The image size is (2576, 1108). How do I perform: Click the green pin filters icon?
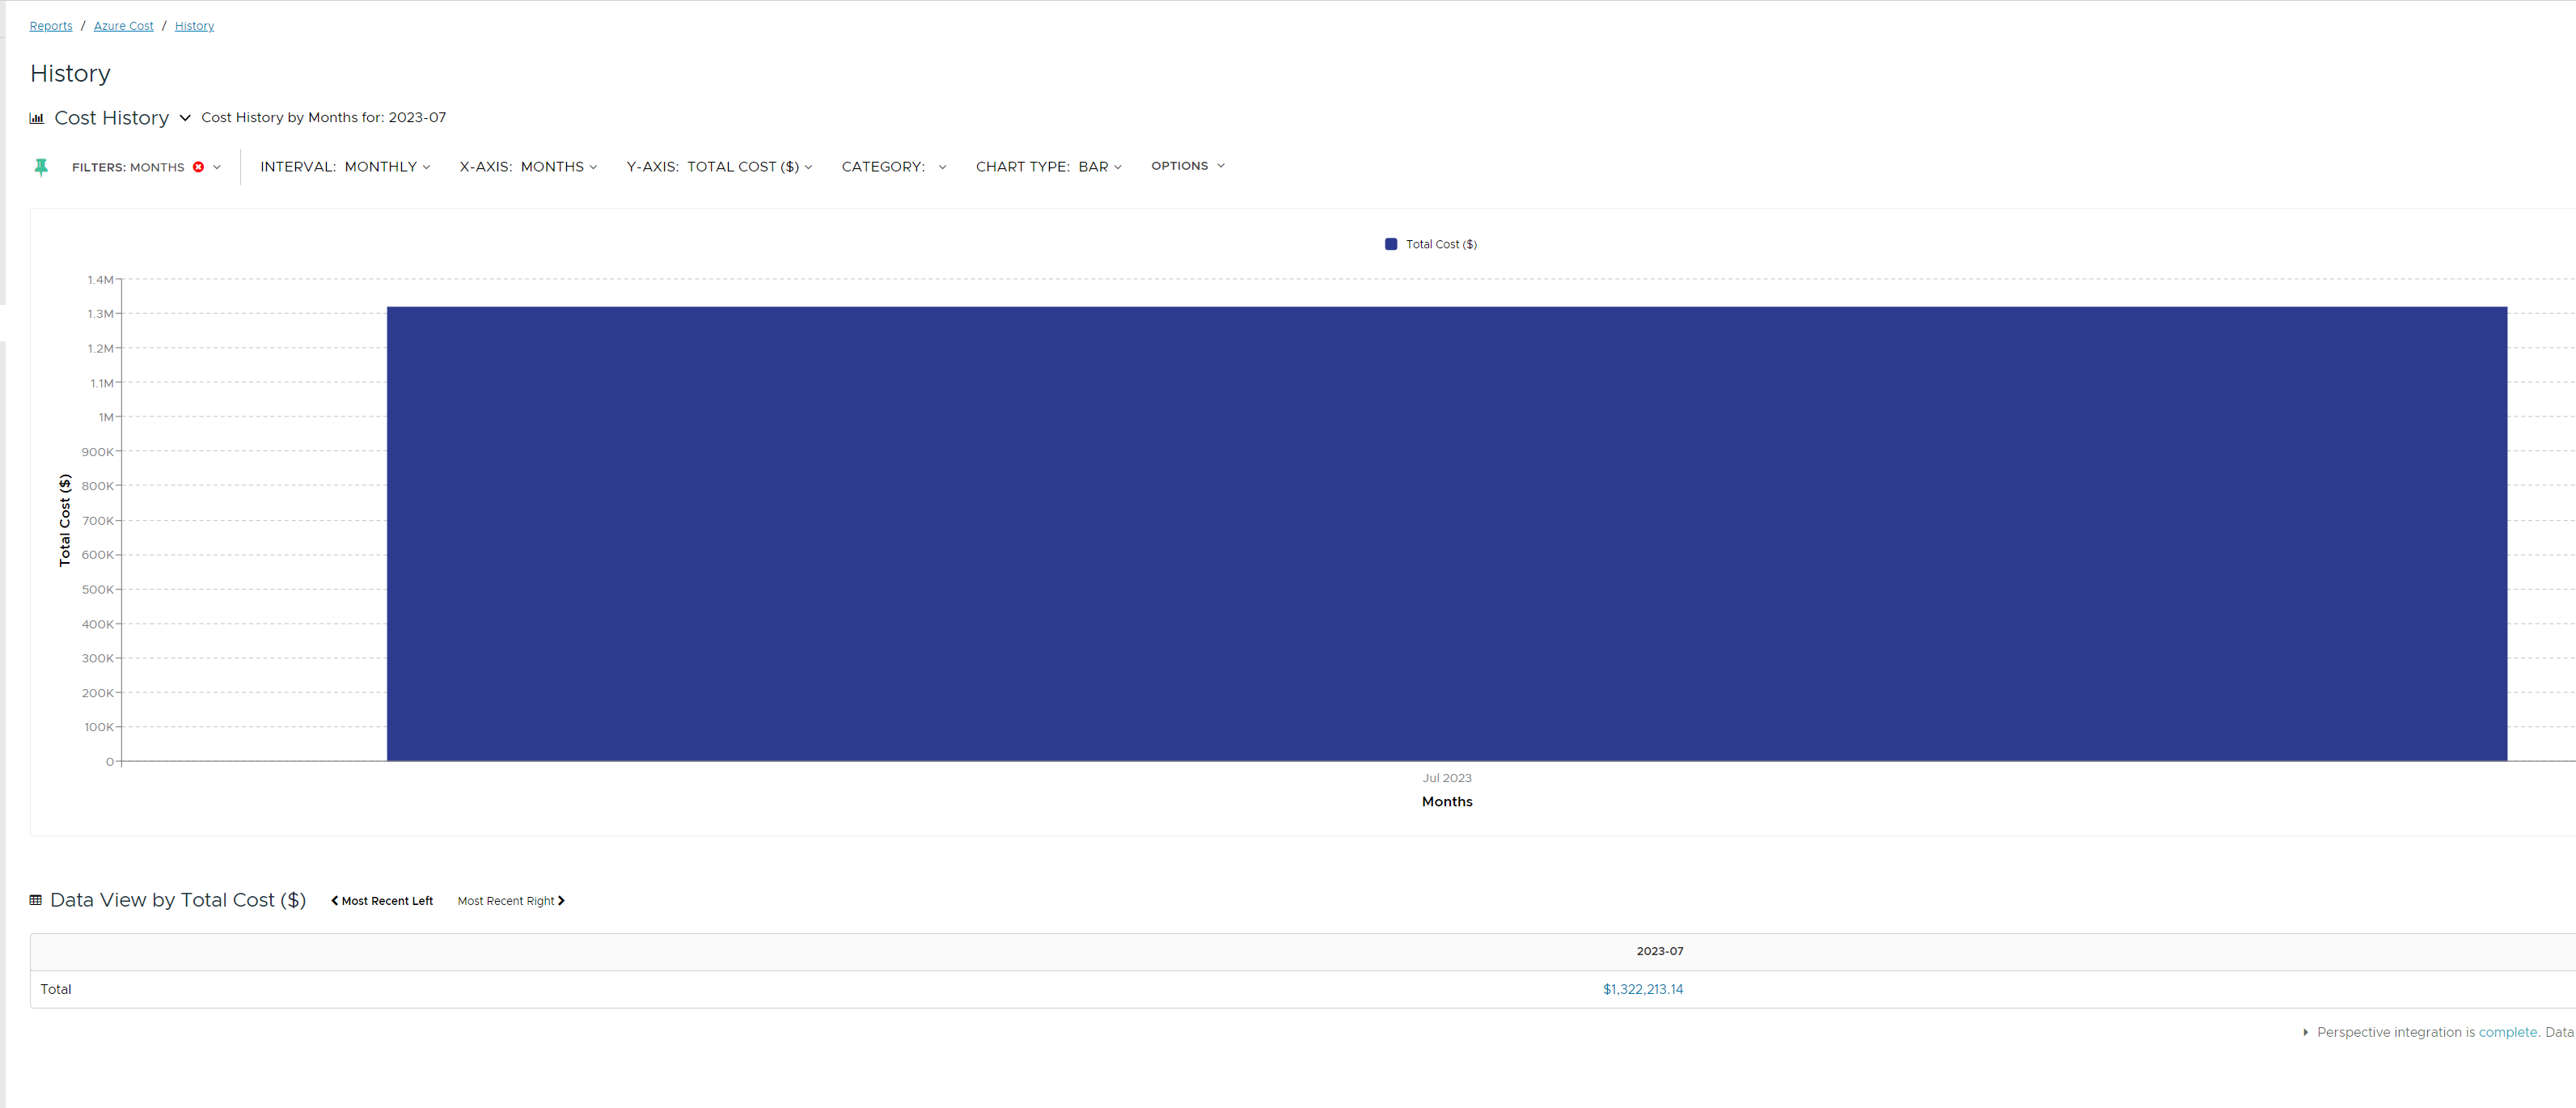tap(41, 167)
